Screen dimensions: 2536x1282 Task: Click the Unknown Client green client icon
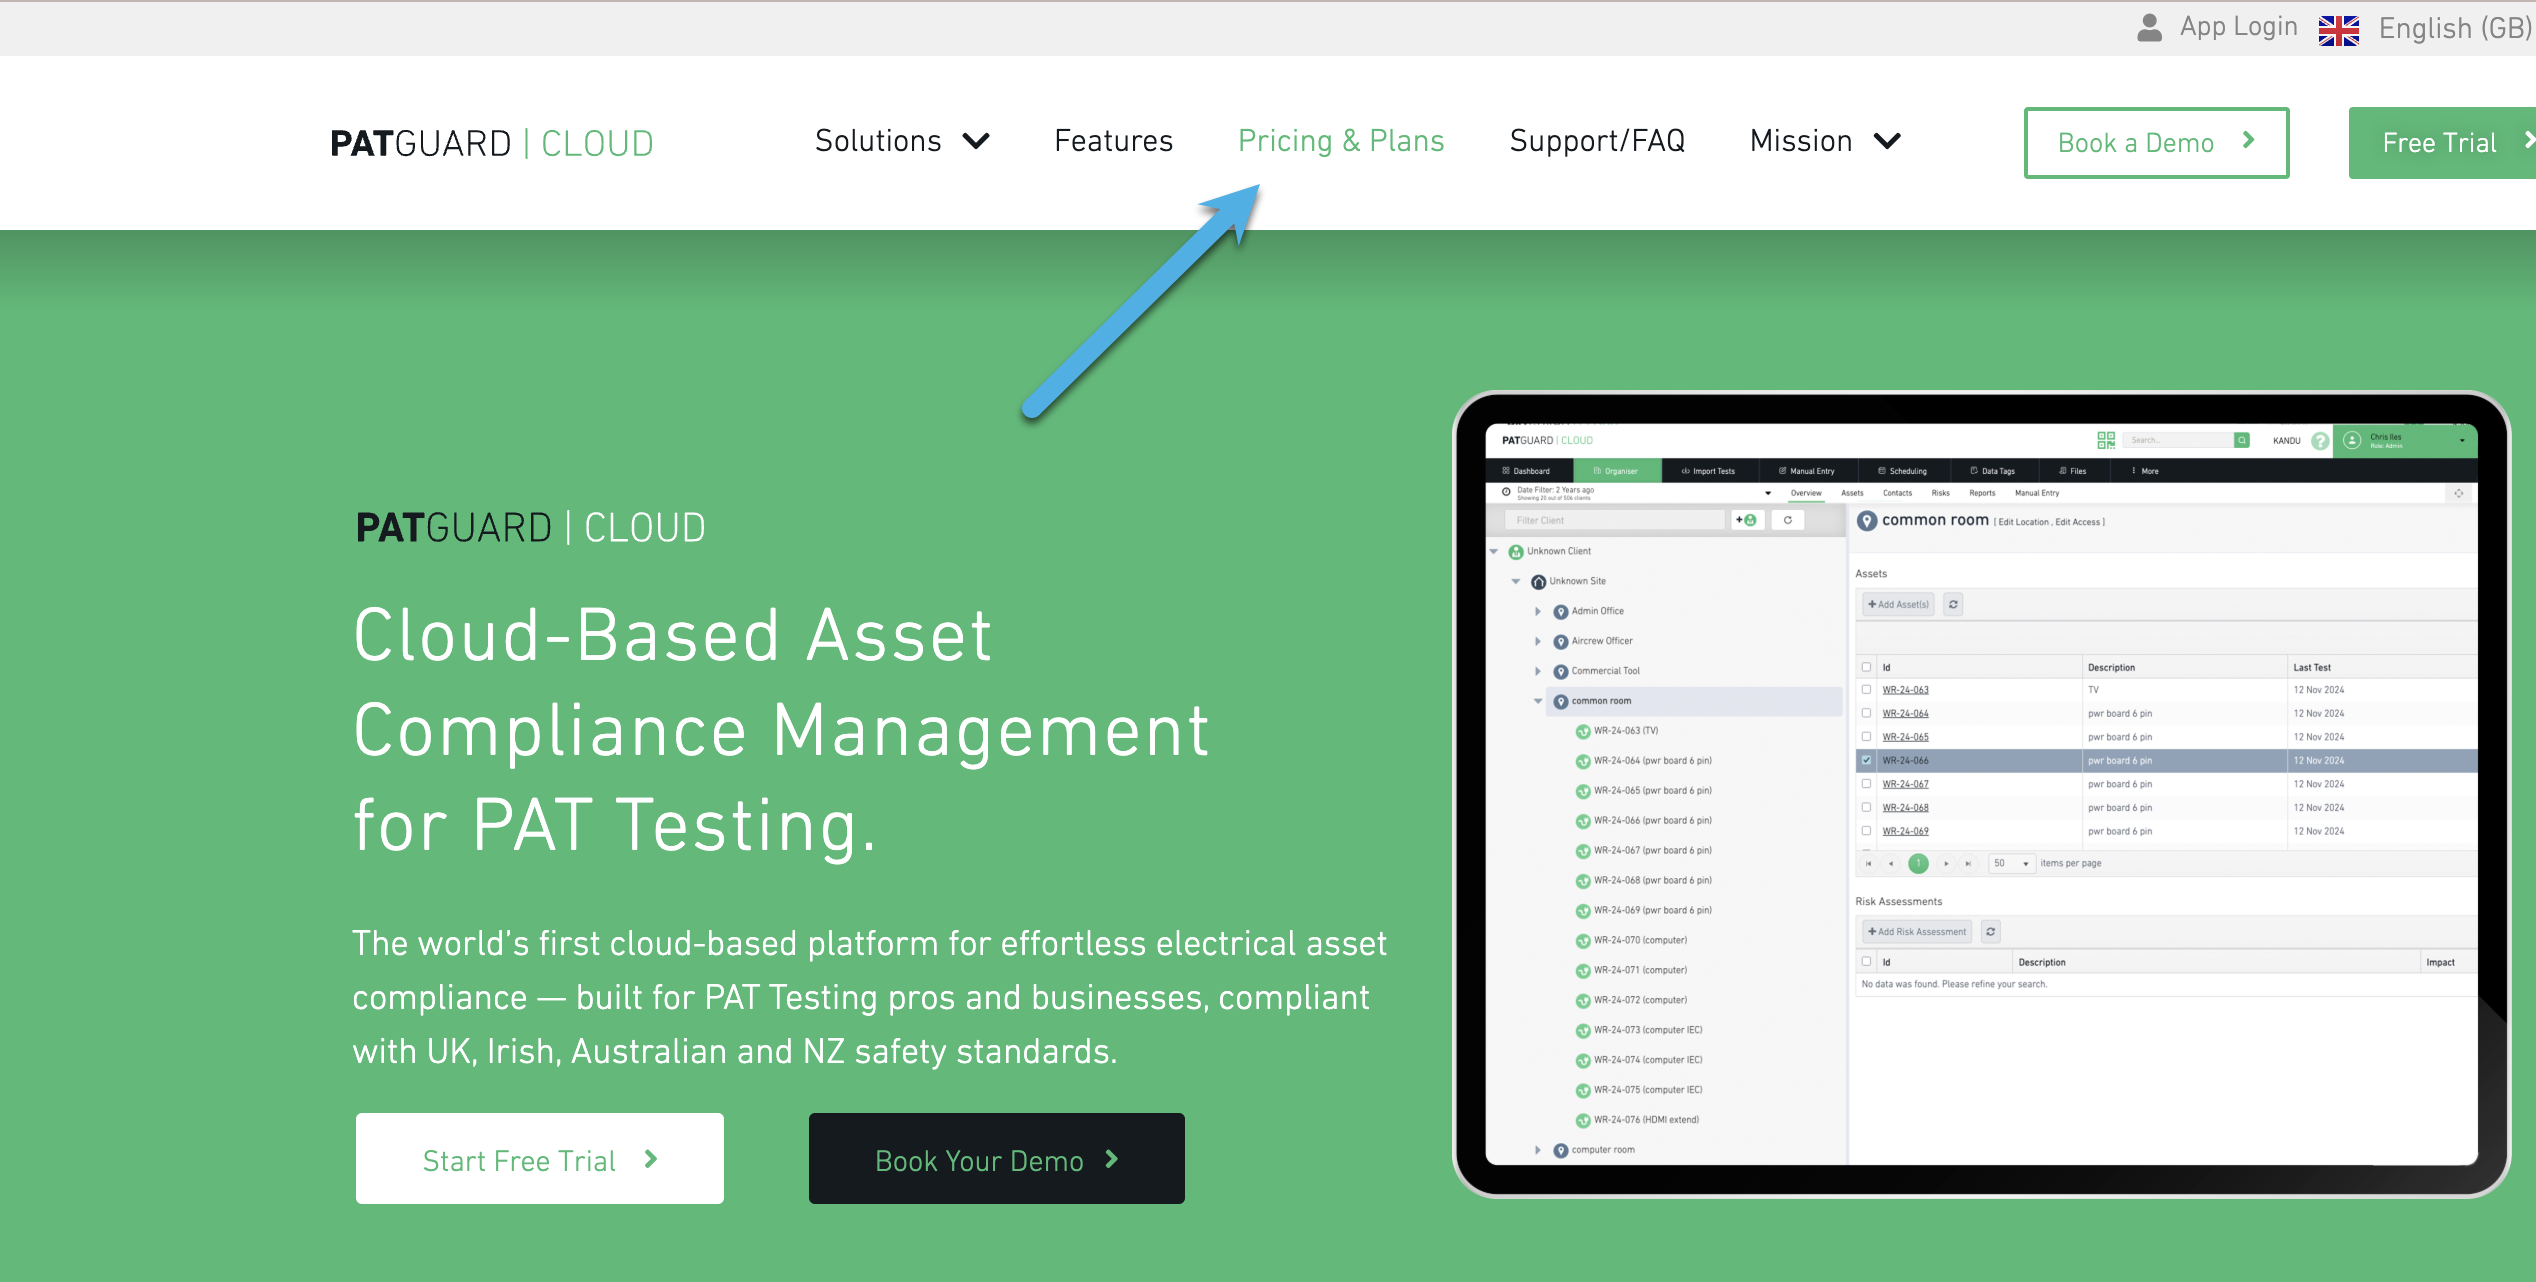point(1516,552)
